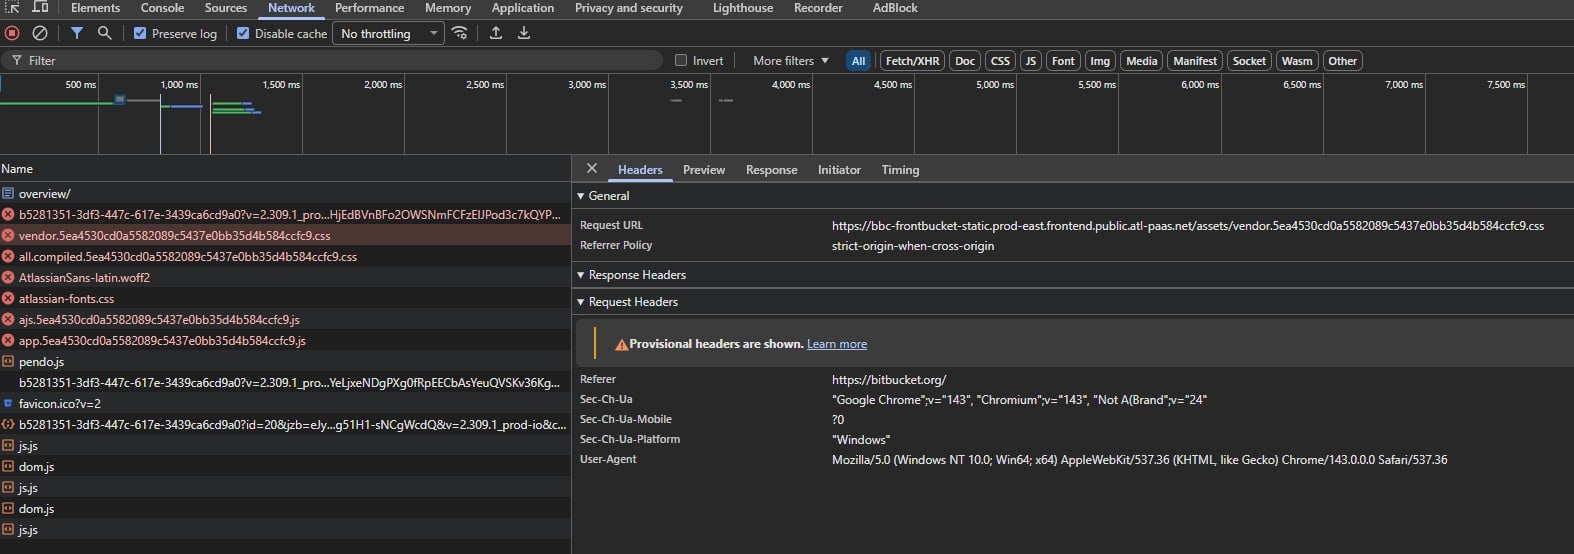The image size is (1574, 554).
Task: Open the Recorder panel
Action: point(818,7)
